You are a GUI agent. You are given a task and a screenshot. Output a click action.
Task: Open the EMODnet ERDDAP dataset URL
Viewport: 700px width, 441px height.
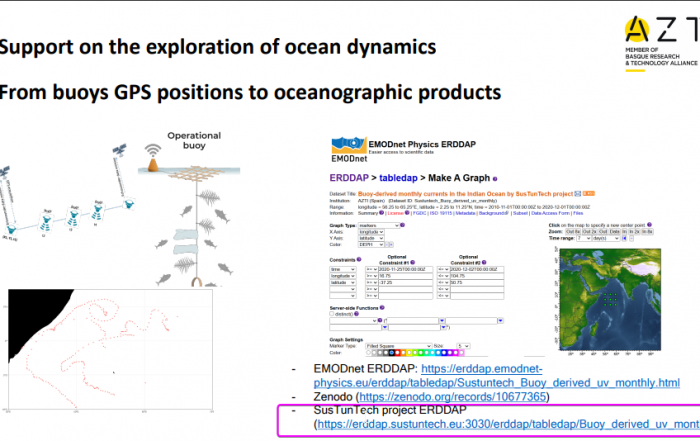(496, 376)
